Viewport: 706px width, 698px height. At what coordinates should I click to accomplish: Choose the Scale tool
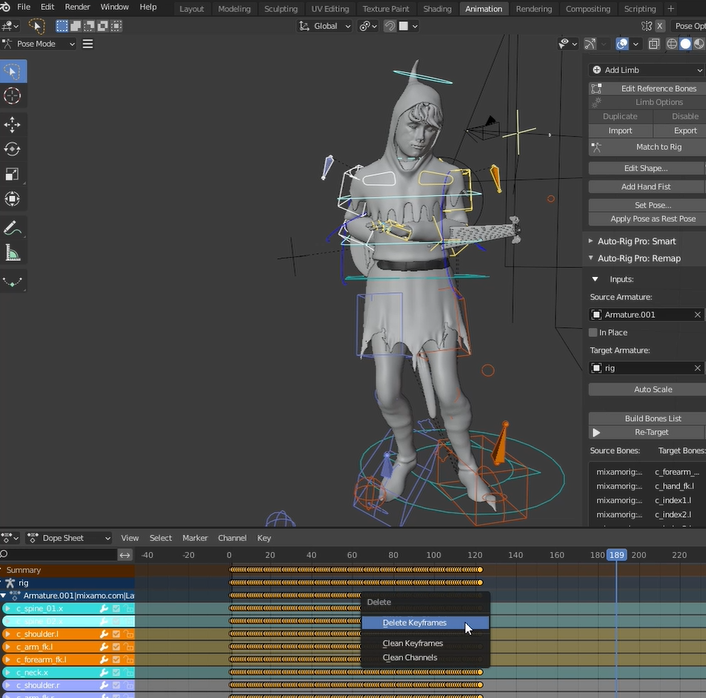(x=13, y=174)
